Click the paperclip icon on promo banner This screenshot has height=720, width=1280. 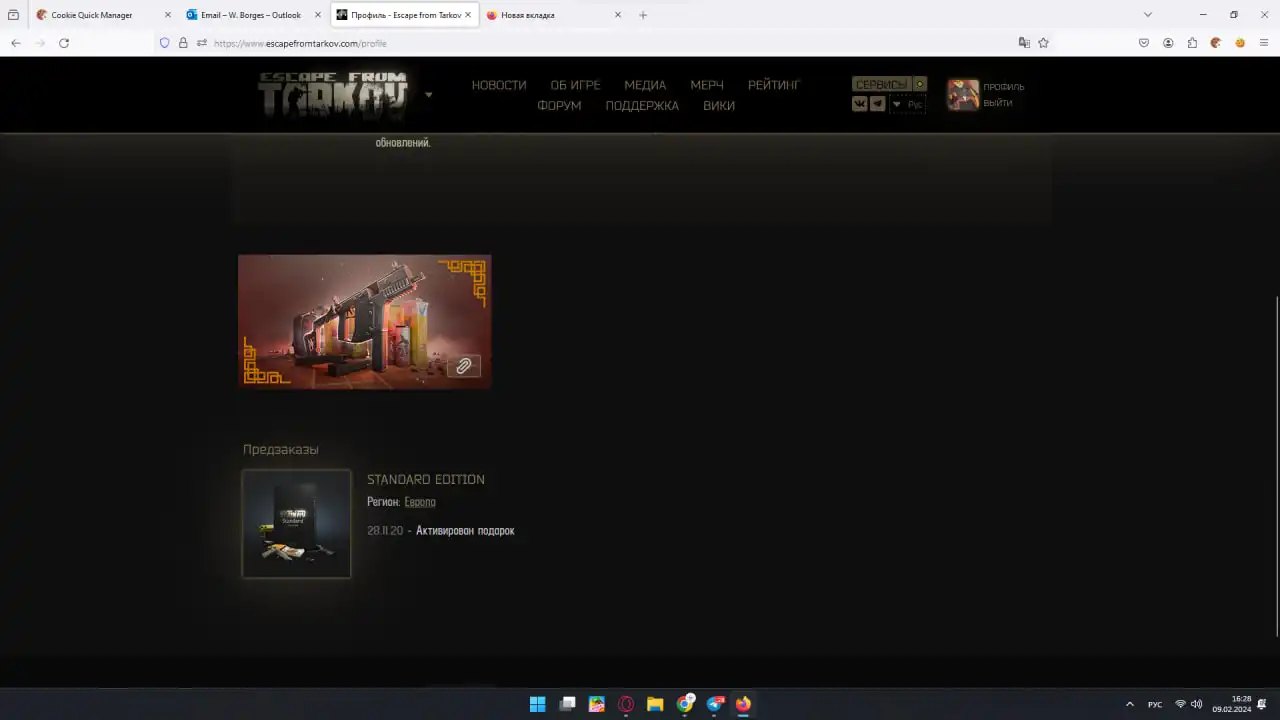point(464,366)
